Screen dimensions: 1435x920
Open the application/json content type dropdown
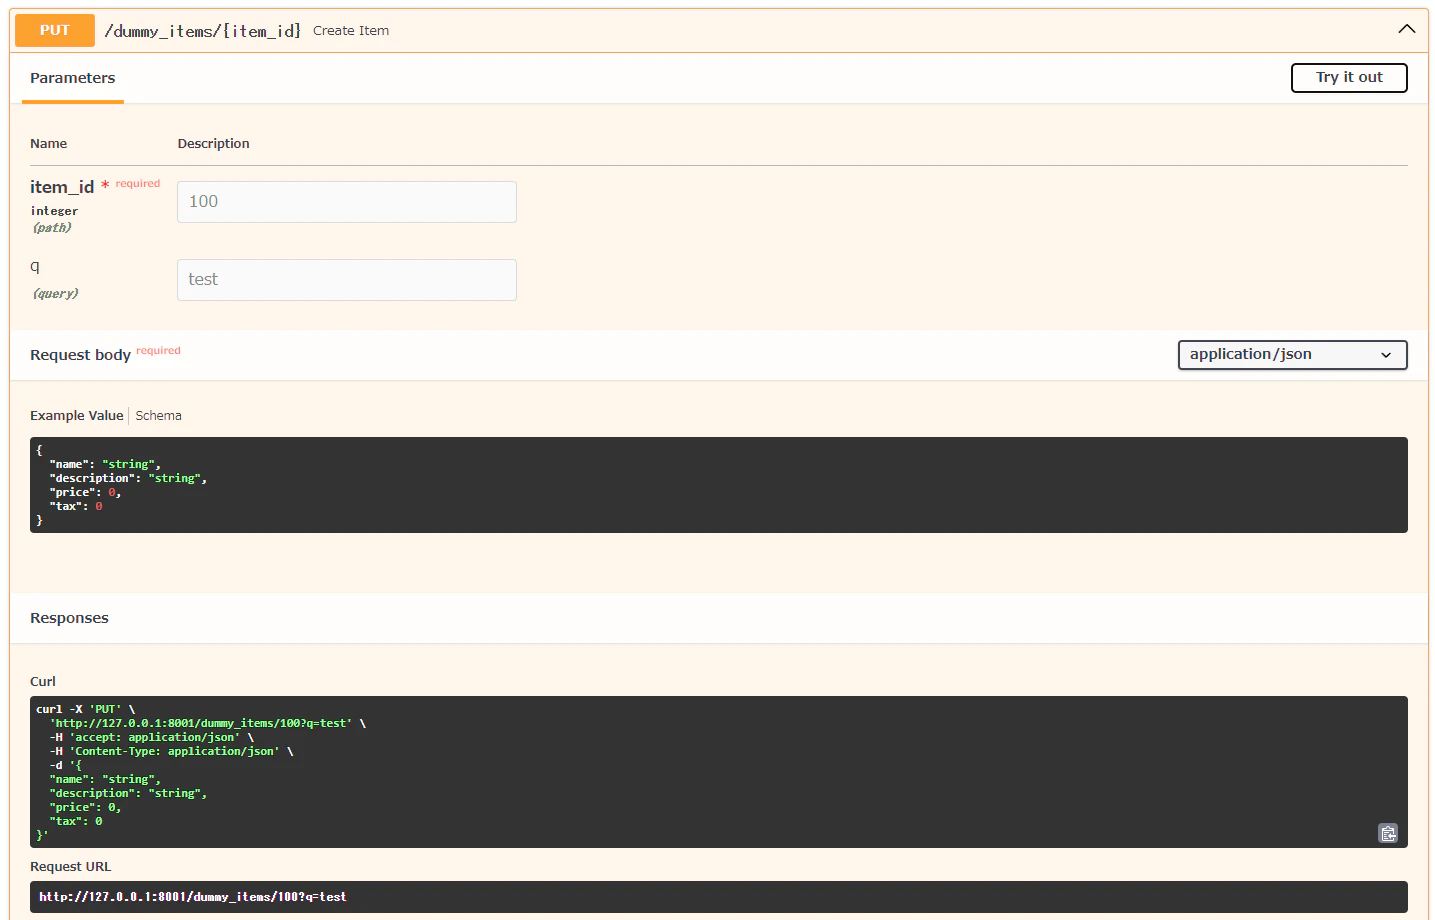(x=1292, y=355)
